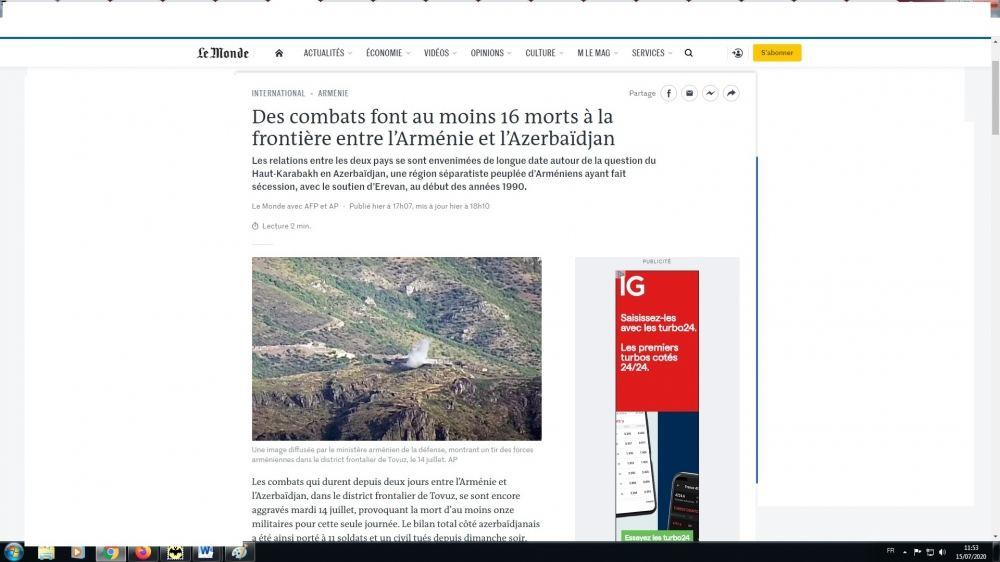
Task: Click the account login icon
Action: coord(737,53)
